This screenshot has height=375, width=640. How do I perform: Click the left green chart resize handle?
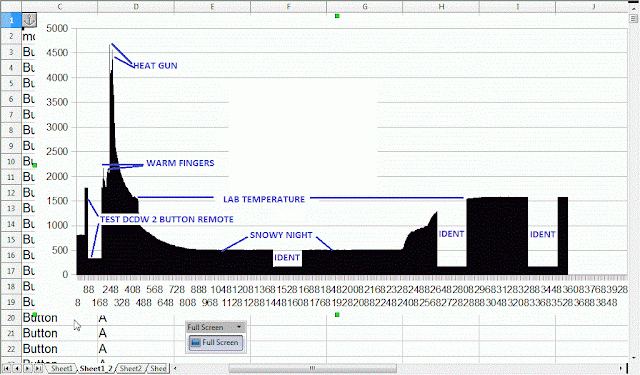click(x=35, y=165)
